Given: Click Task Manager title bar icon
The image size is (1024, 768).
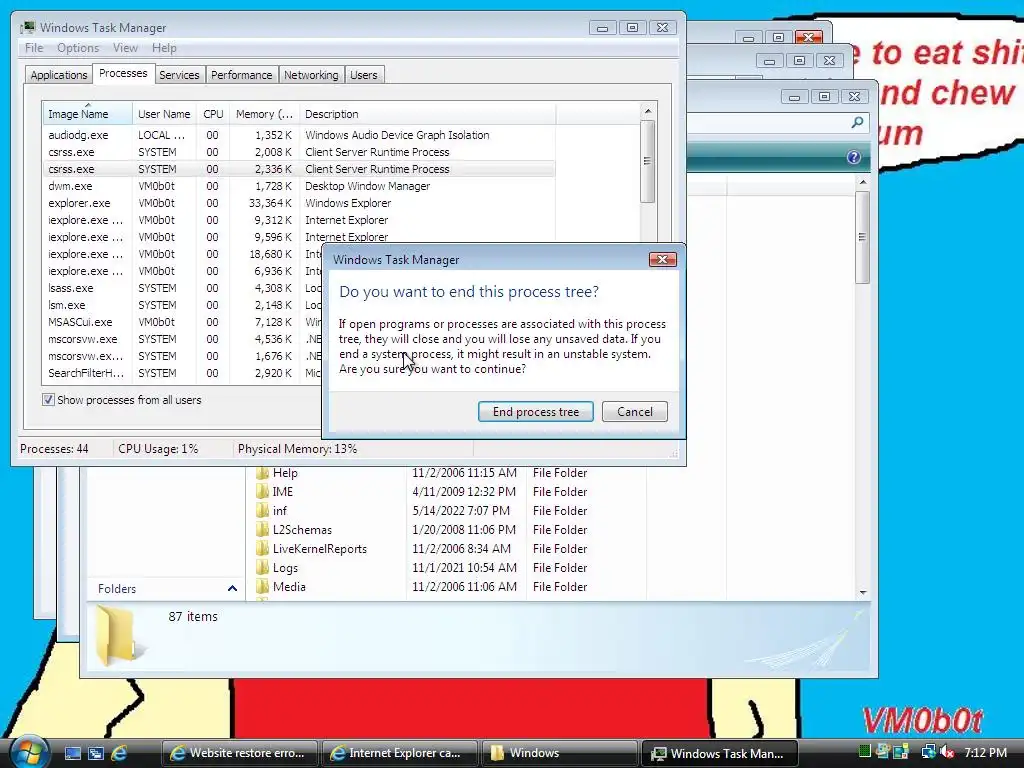Looking at the screenshot, I should tap(27, 27).
